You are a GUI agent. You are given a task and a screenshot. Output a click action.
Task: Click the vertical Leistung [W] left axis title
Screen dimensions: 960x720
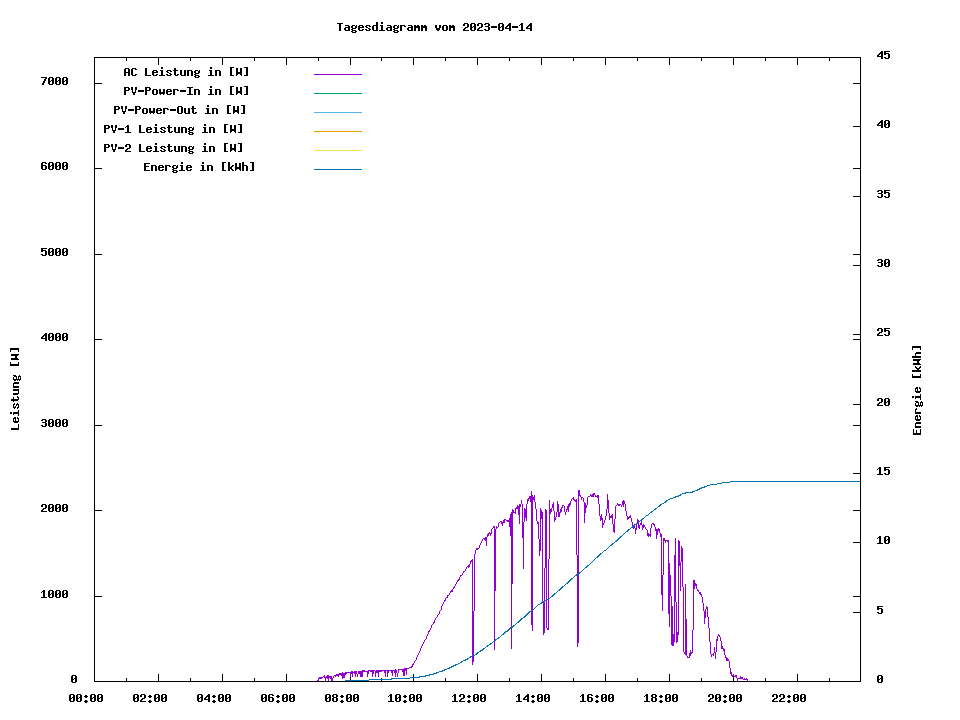point(15,389)
